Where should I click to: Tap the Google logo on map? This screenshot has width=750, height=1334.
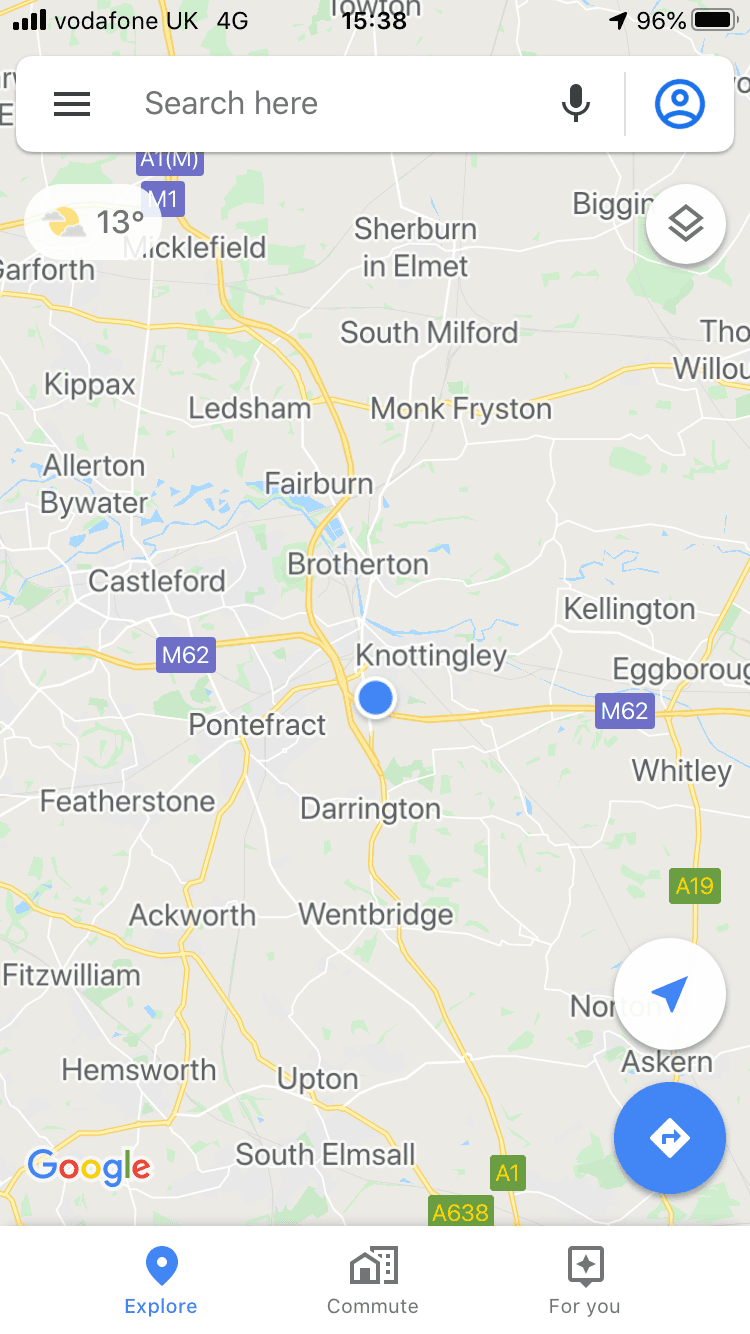[x=89, y=1167]
